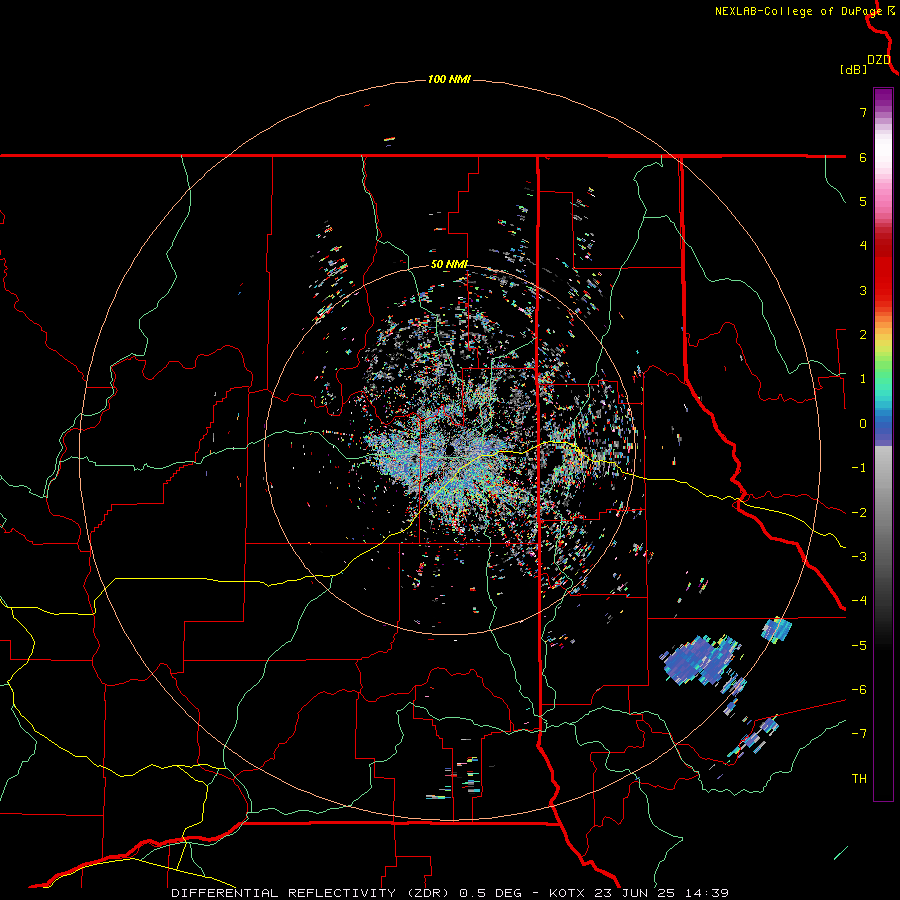Click the -2 value on the dB scale

(859, 513)
